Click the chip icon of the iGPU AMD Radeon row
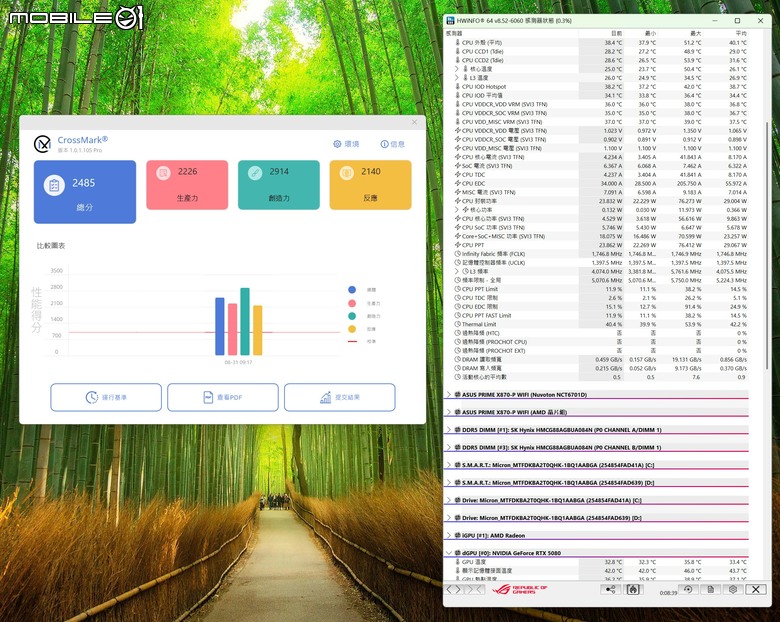Screen dimensions: 780x622 point(458,535)
